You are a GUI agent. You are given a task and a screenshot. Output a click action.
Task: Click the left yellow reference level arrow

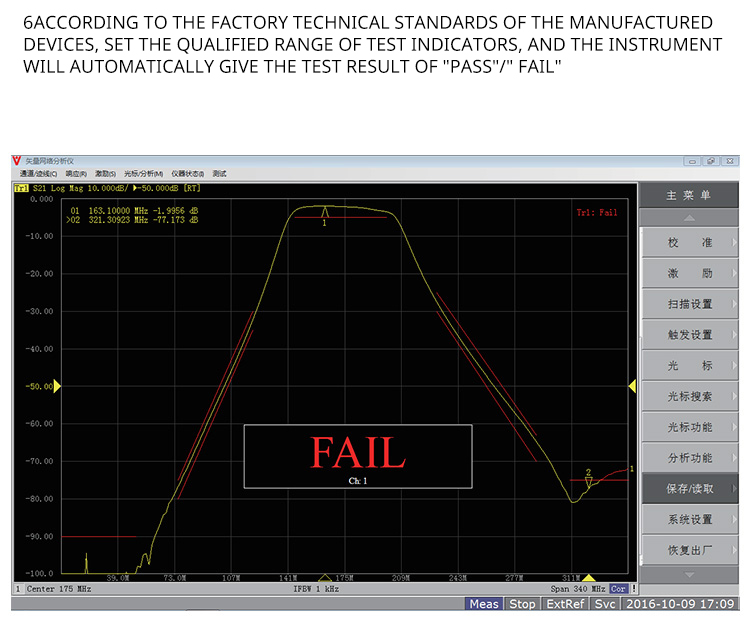pos(57,386)
